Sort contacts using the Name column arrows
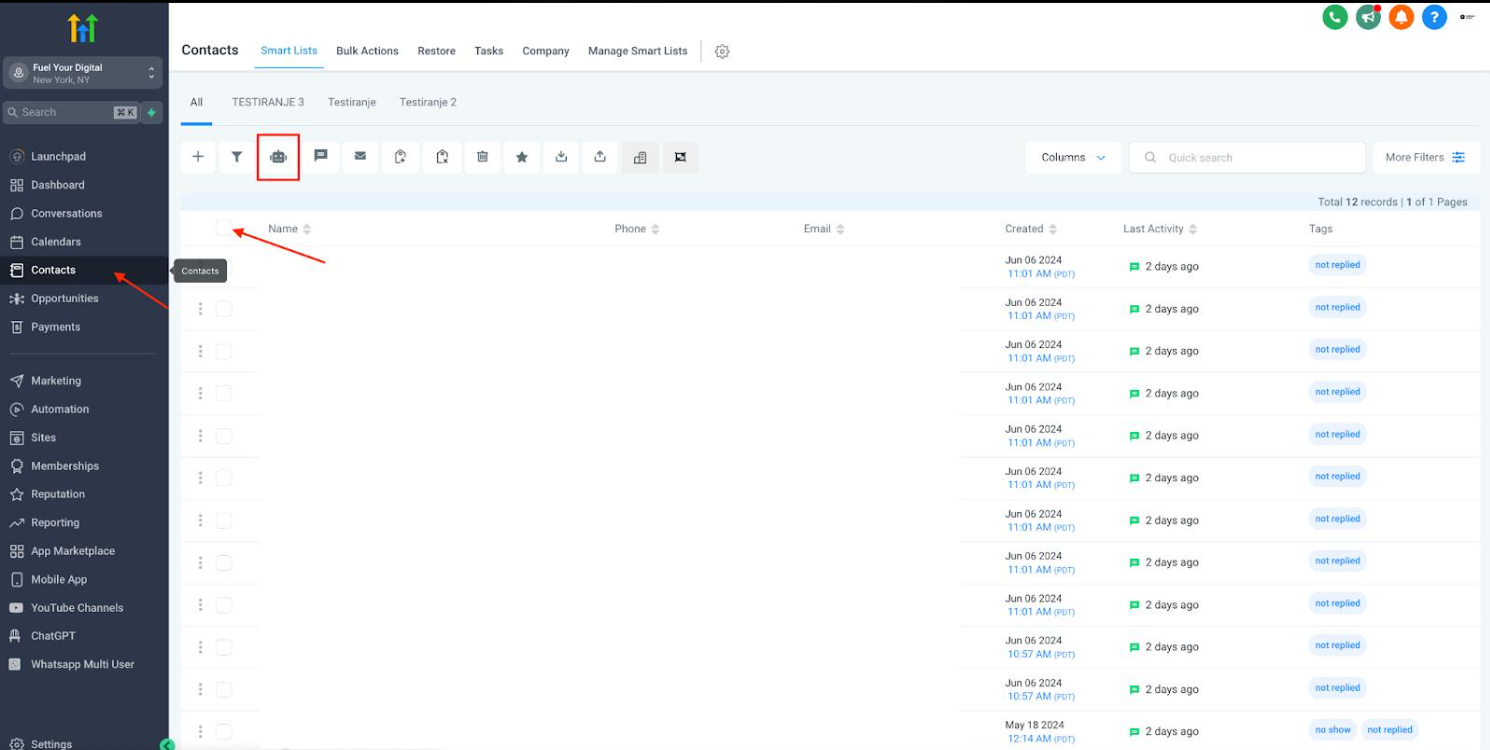 (x=307, y=229)
